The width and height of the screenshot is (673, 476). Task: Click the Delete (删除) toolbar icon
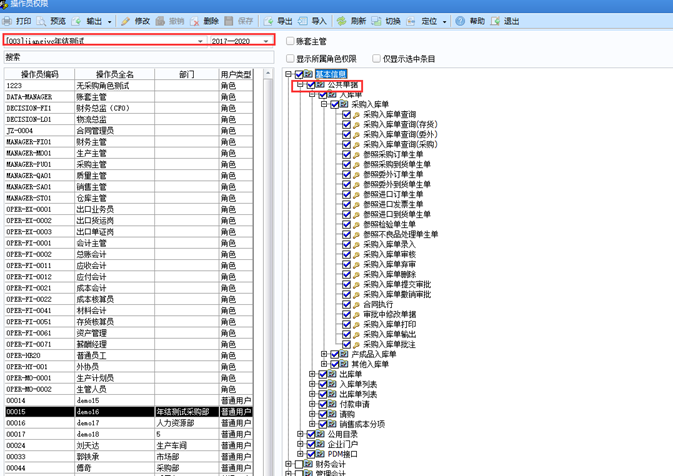[194, 21]
